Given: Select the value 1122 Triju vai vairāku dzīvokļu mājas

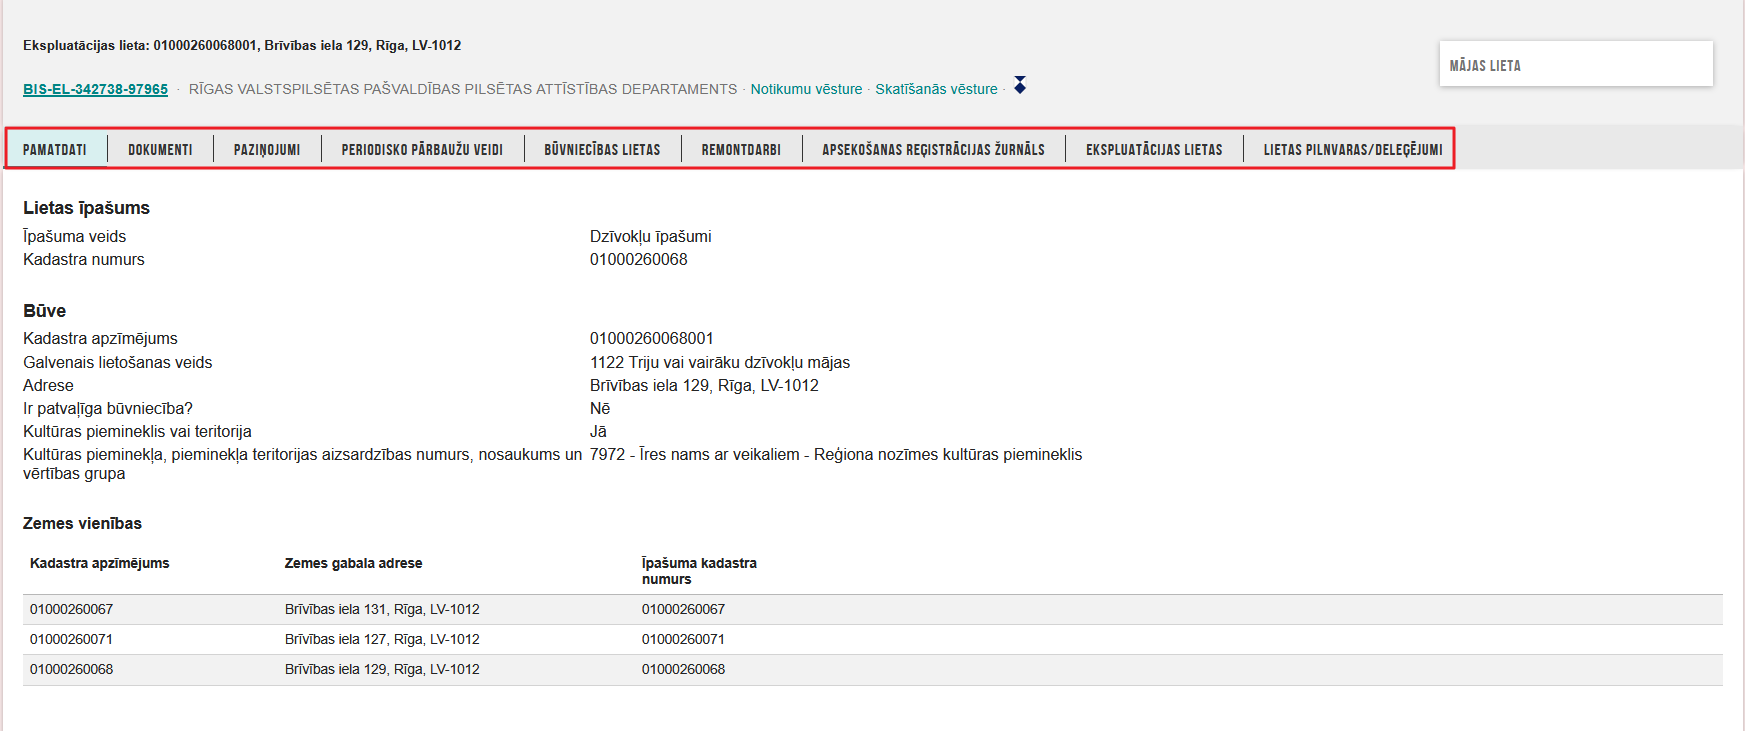Looking at the screenshot, I should click(x=720, y=362).
